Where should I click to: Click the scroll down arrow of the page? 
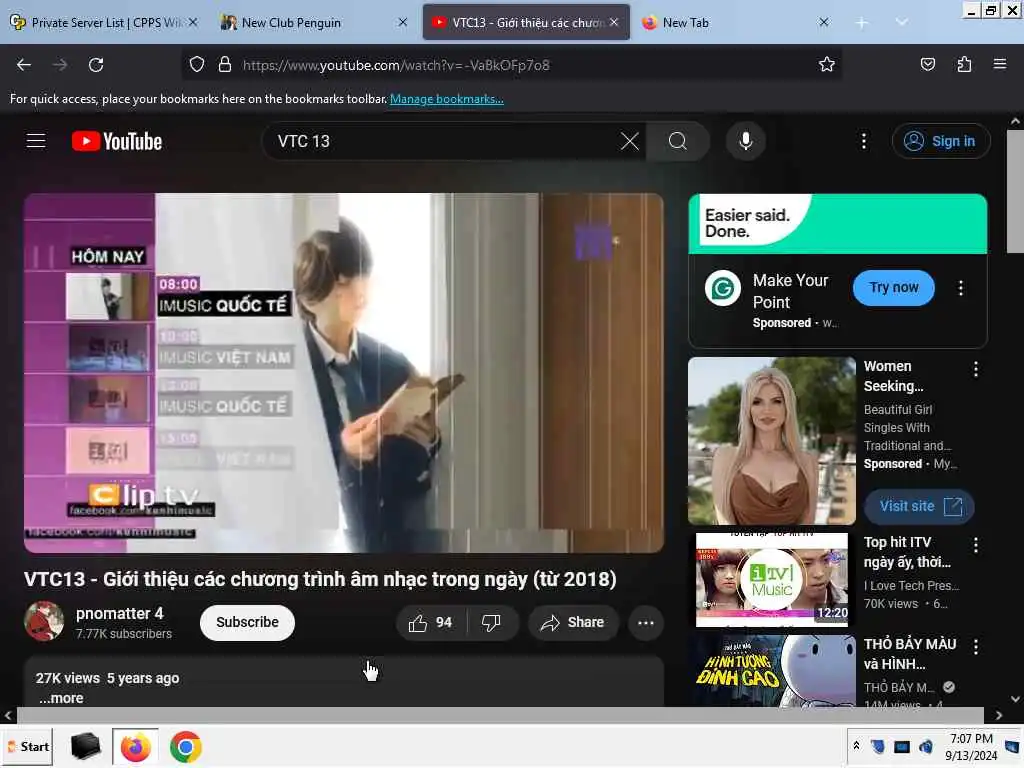(1015, 699)
